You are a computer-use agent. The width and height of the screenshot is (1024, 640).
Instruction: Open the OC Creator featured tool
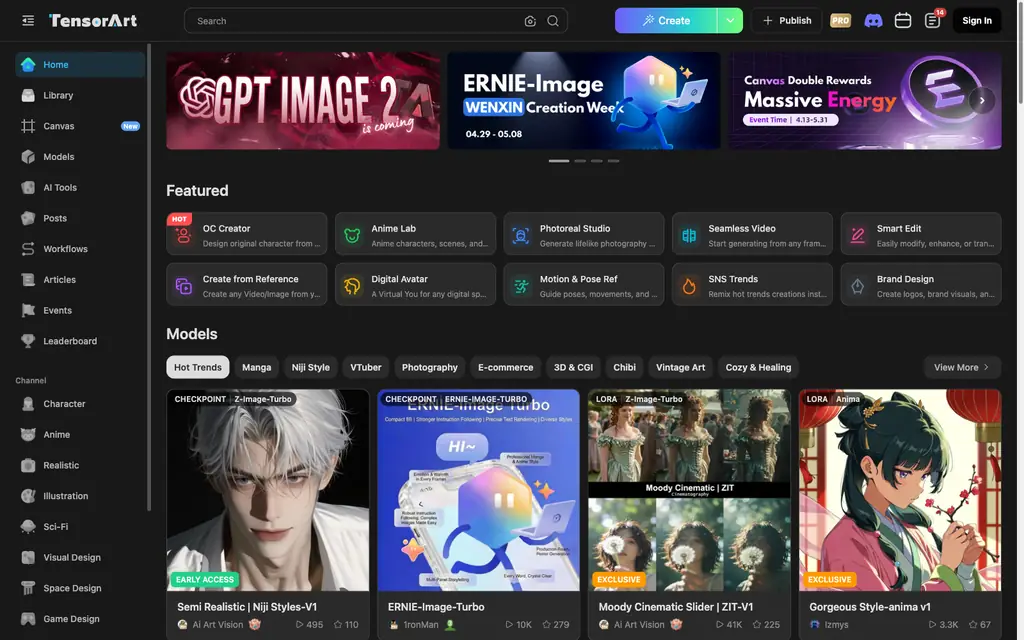pos(247,234)
